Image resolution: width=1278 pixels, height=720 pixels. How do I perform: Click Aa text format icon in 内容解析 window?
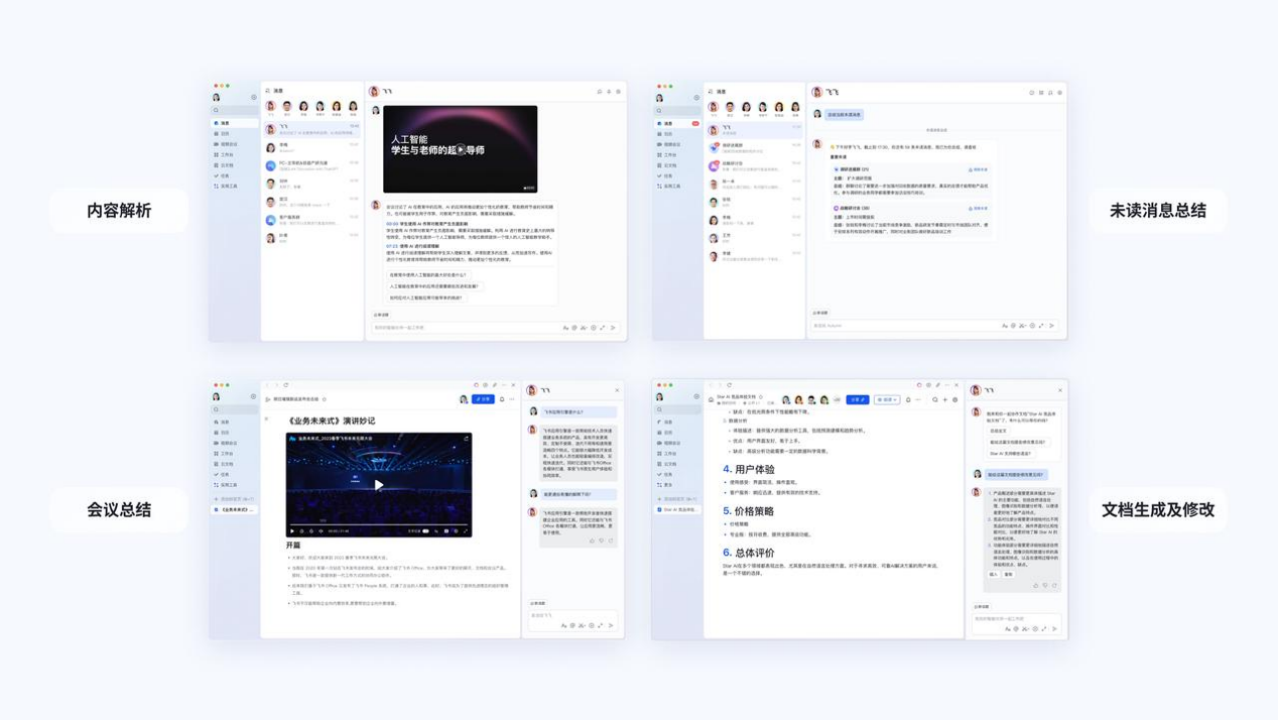point(565,328)
